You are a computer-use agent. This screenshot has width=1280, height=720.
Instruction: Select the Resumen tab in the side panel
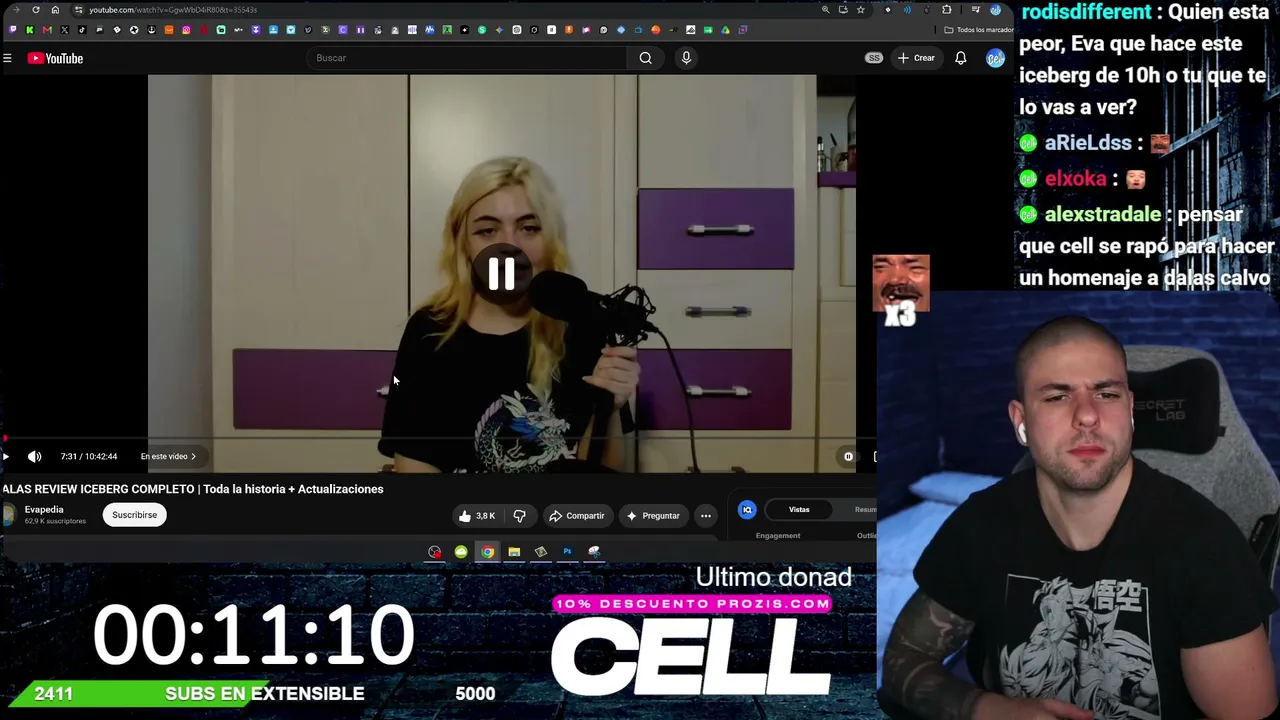[865, 510]
